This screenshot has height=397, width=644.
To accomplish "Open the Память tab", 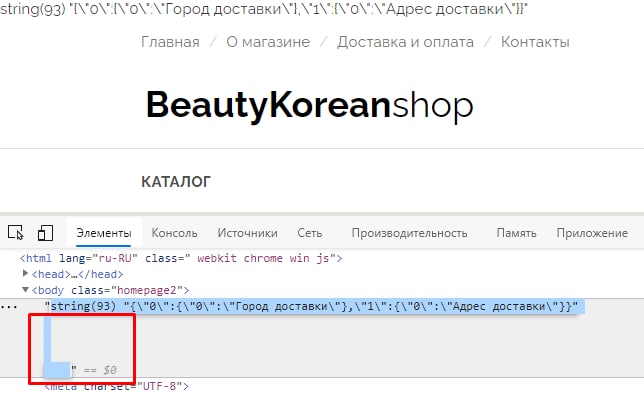I will (x=516, y=233).
